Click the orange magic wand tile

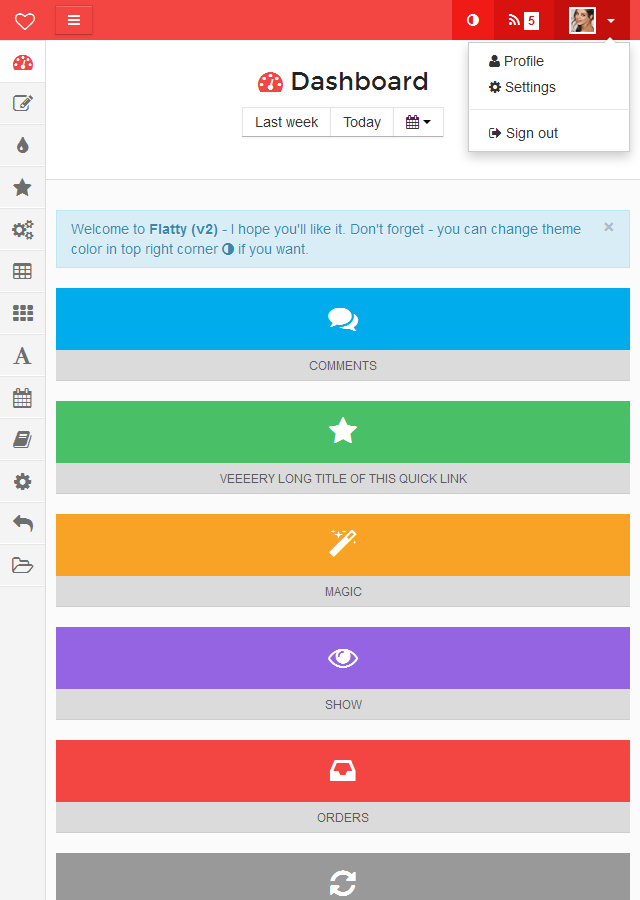click(x=343, y=545)
